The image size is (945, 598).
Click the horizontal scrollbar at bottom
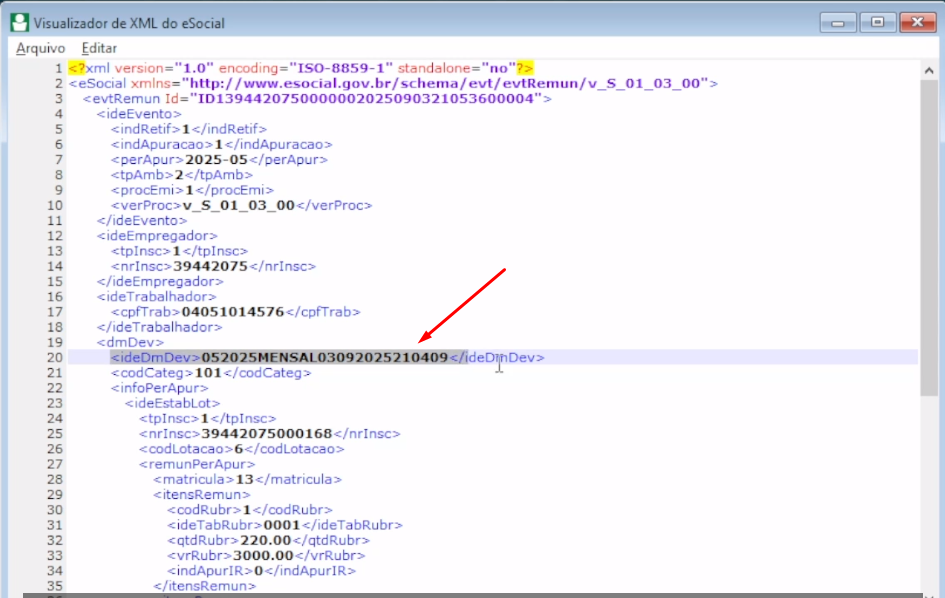click(472, 595)
